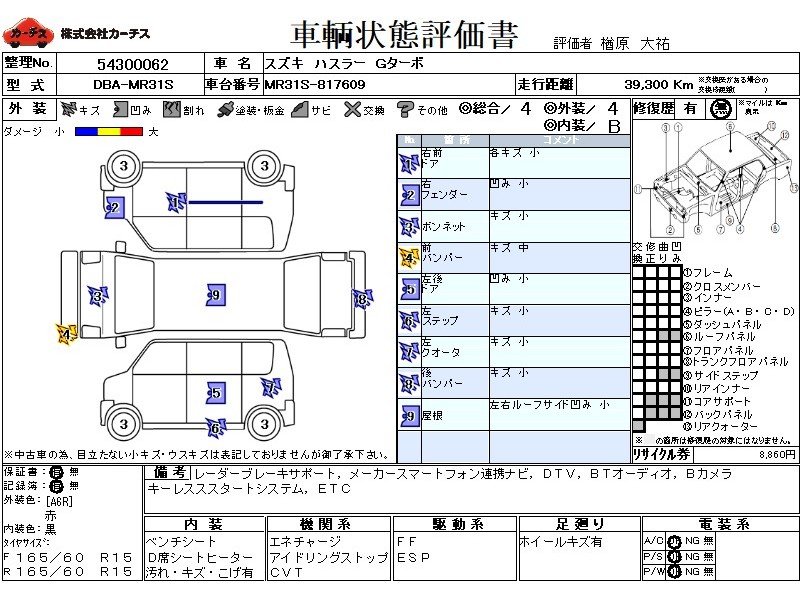Click the ⑬リアクォーター repair item label

[x=720, y=426]
